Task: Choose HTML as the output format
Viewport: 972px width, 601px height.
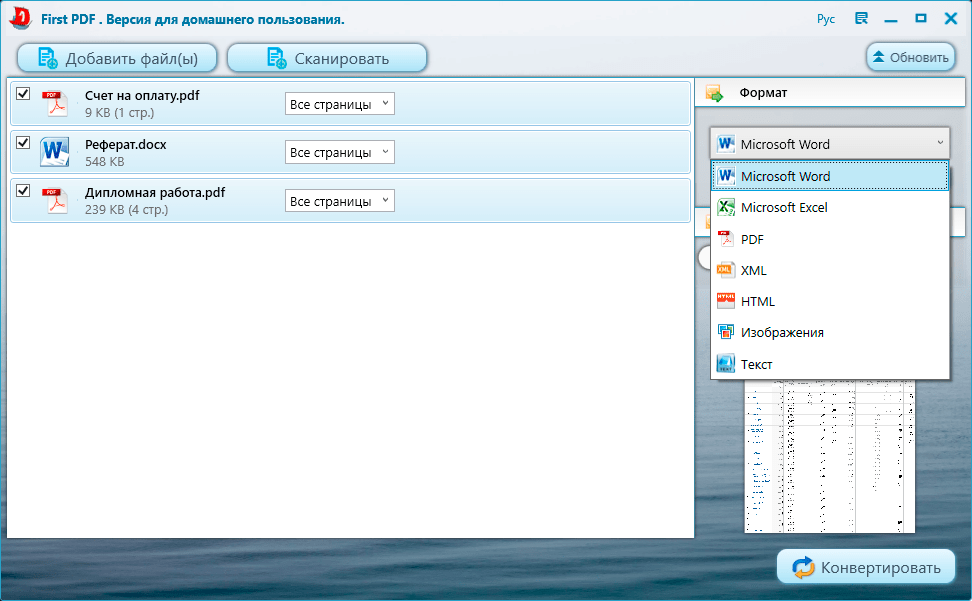Action: [x=830, y=301]
